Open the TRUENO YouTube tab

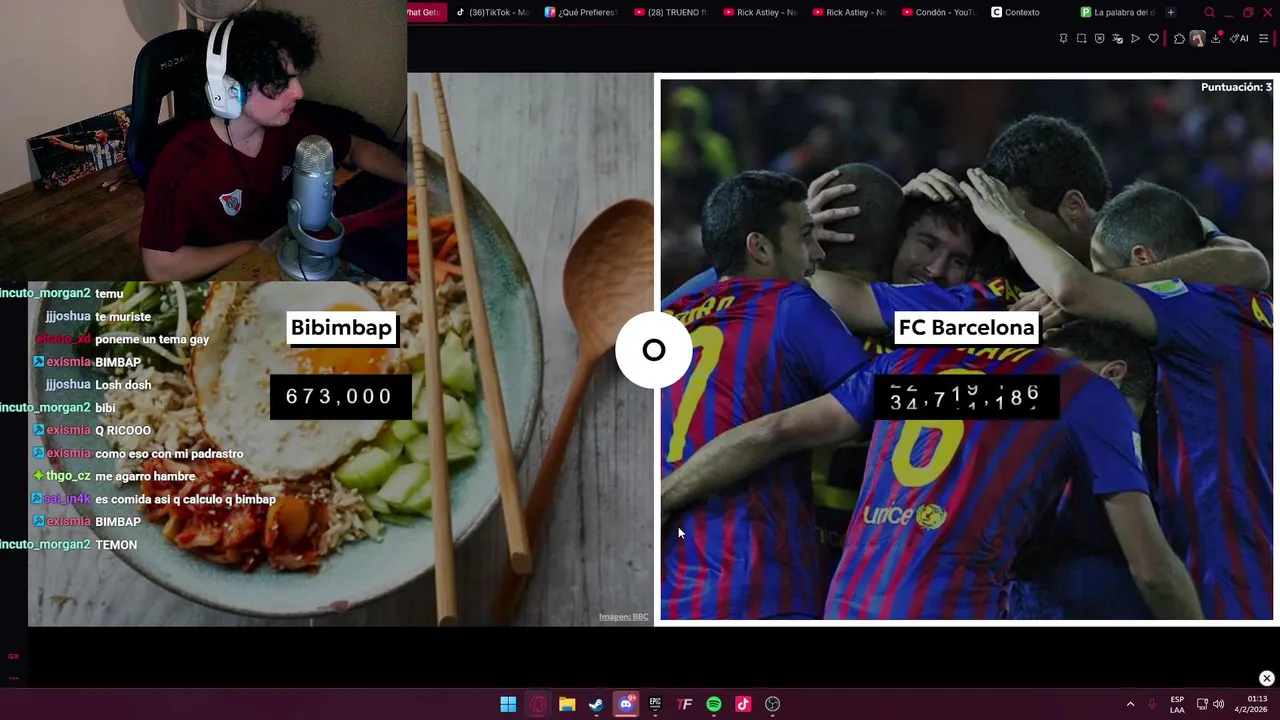(x=670, y=12)
